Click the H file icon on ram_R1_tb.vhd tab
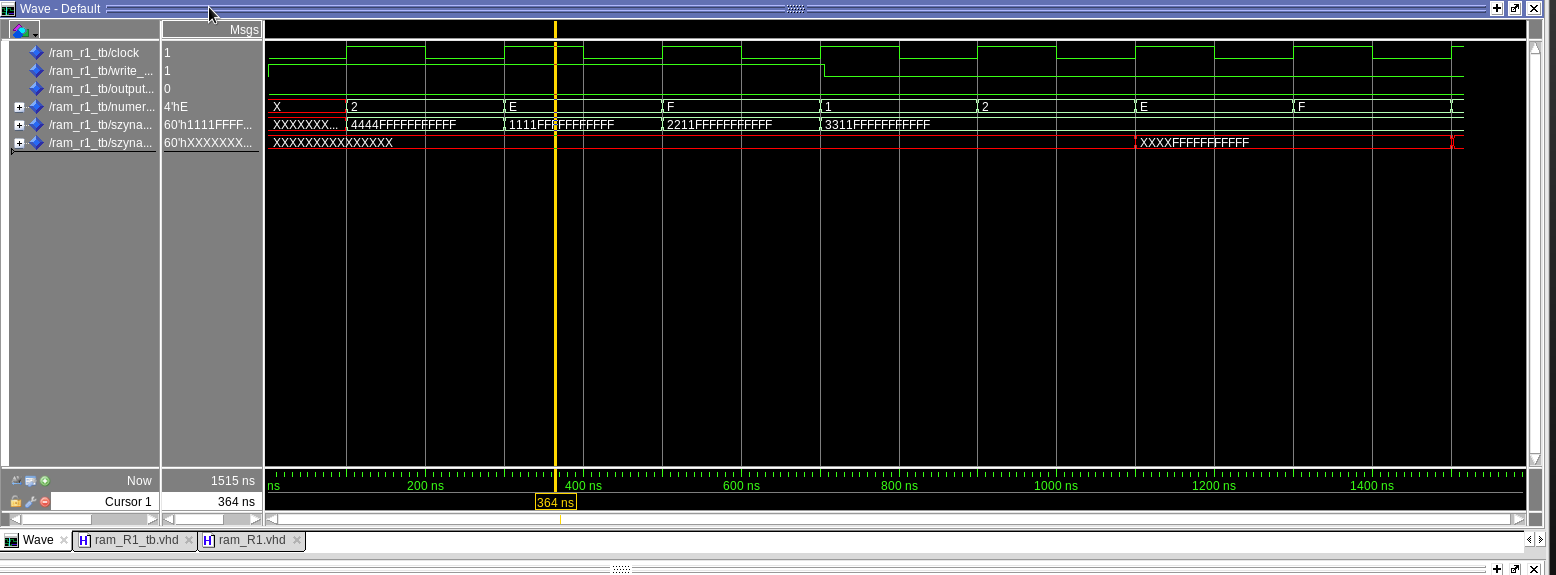The width and height of the screenshot is (1556, 575). [84, 540]
